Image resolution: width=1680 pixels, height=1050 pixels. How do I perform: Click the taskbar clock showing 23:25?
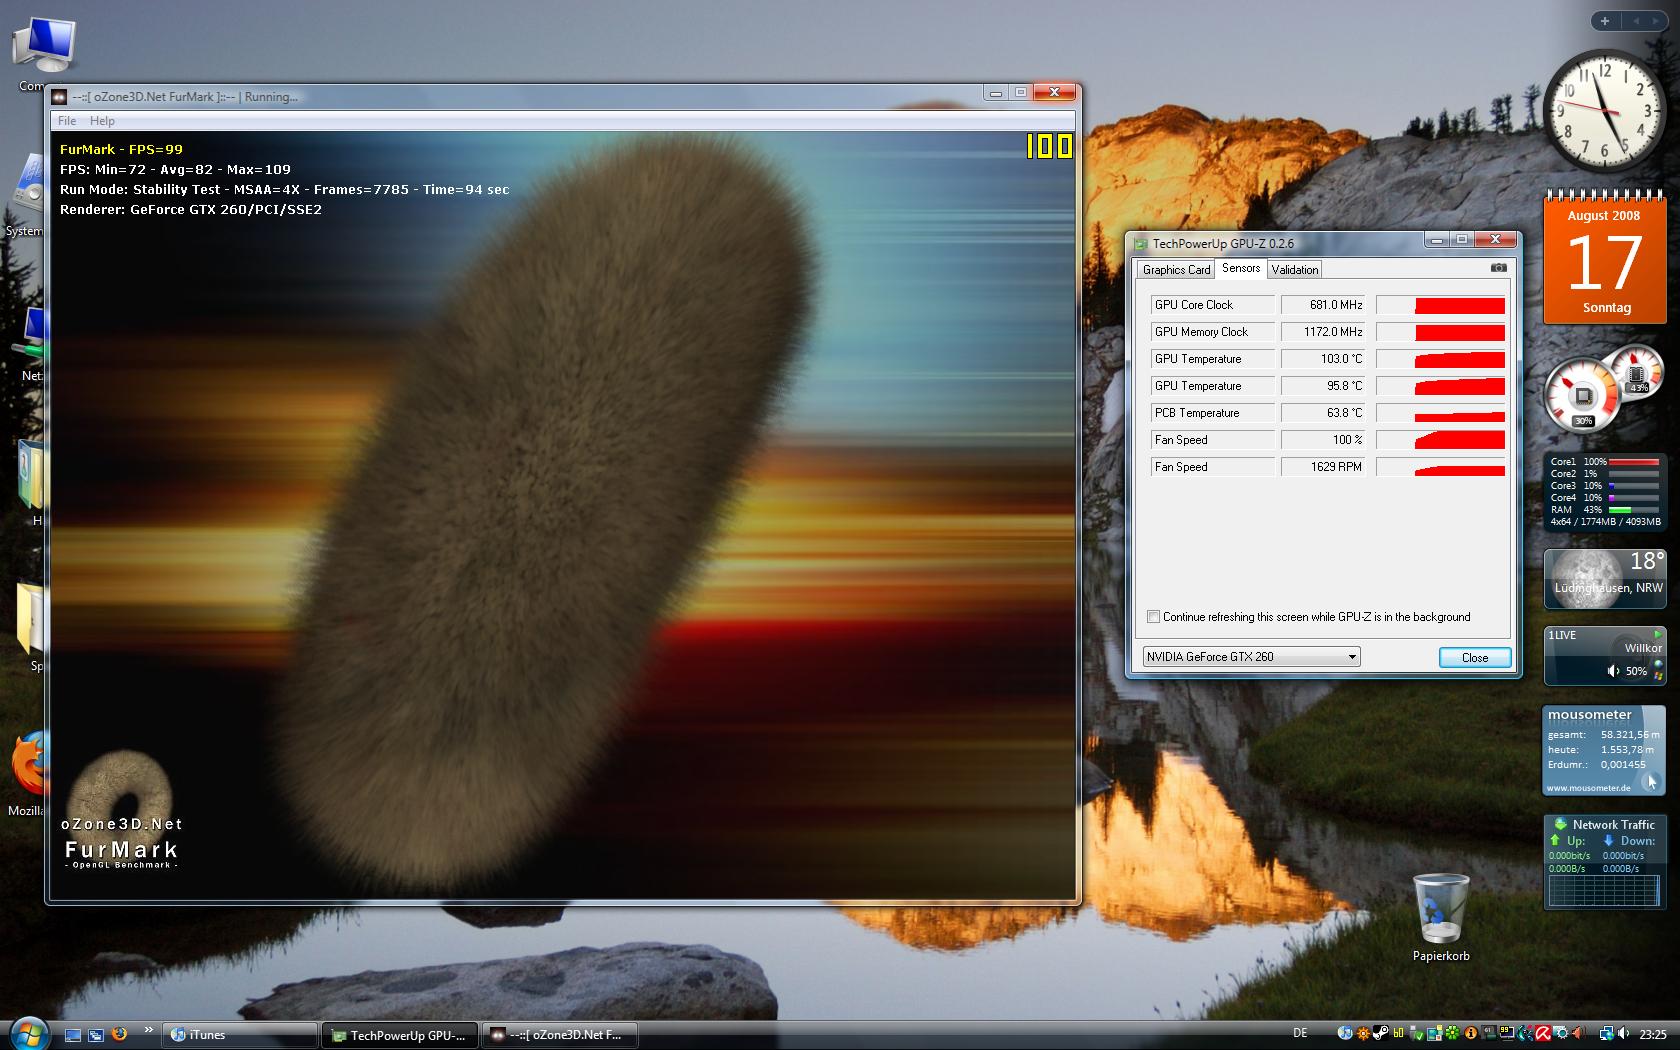1653,1035
